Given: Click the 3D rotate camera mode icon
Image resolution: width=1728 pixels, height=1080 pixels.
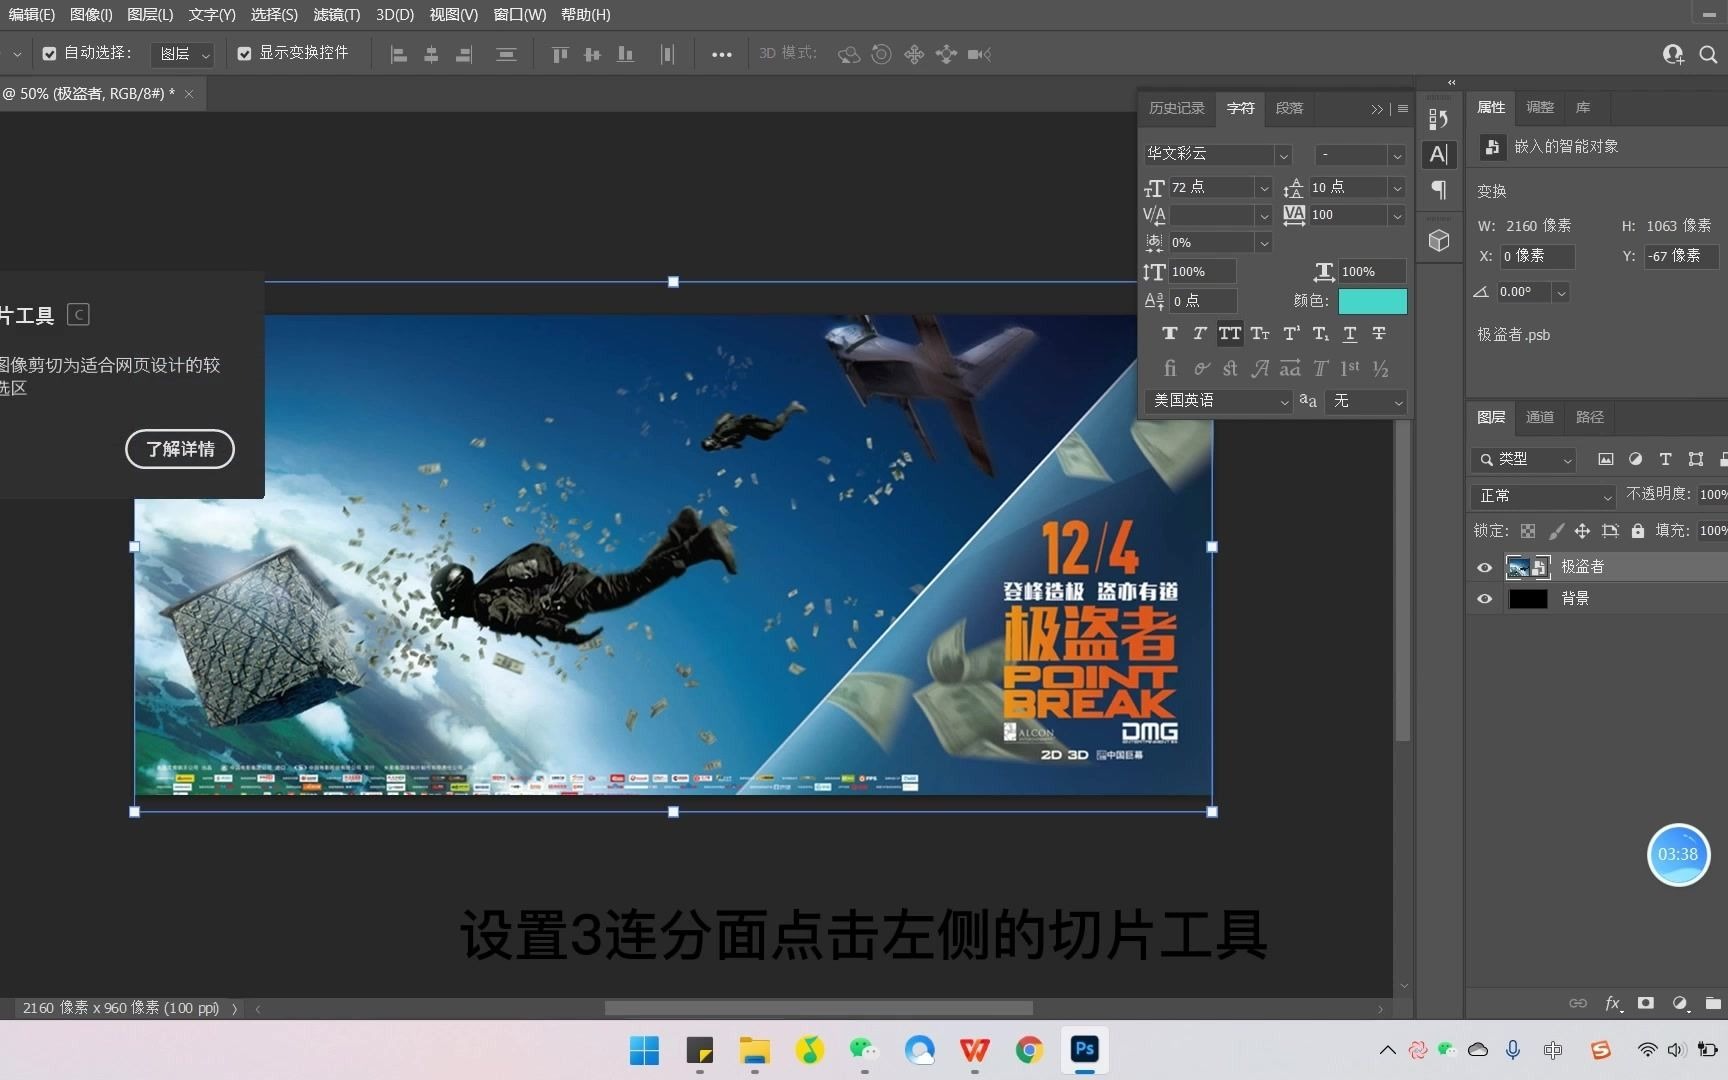Looking at the screenshot, I should tap(849, 55).
